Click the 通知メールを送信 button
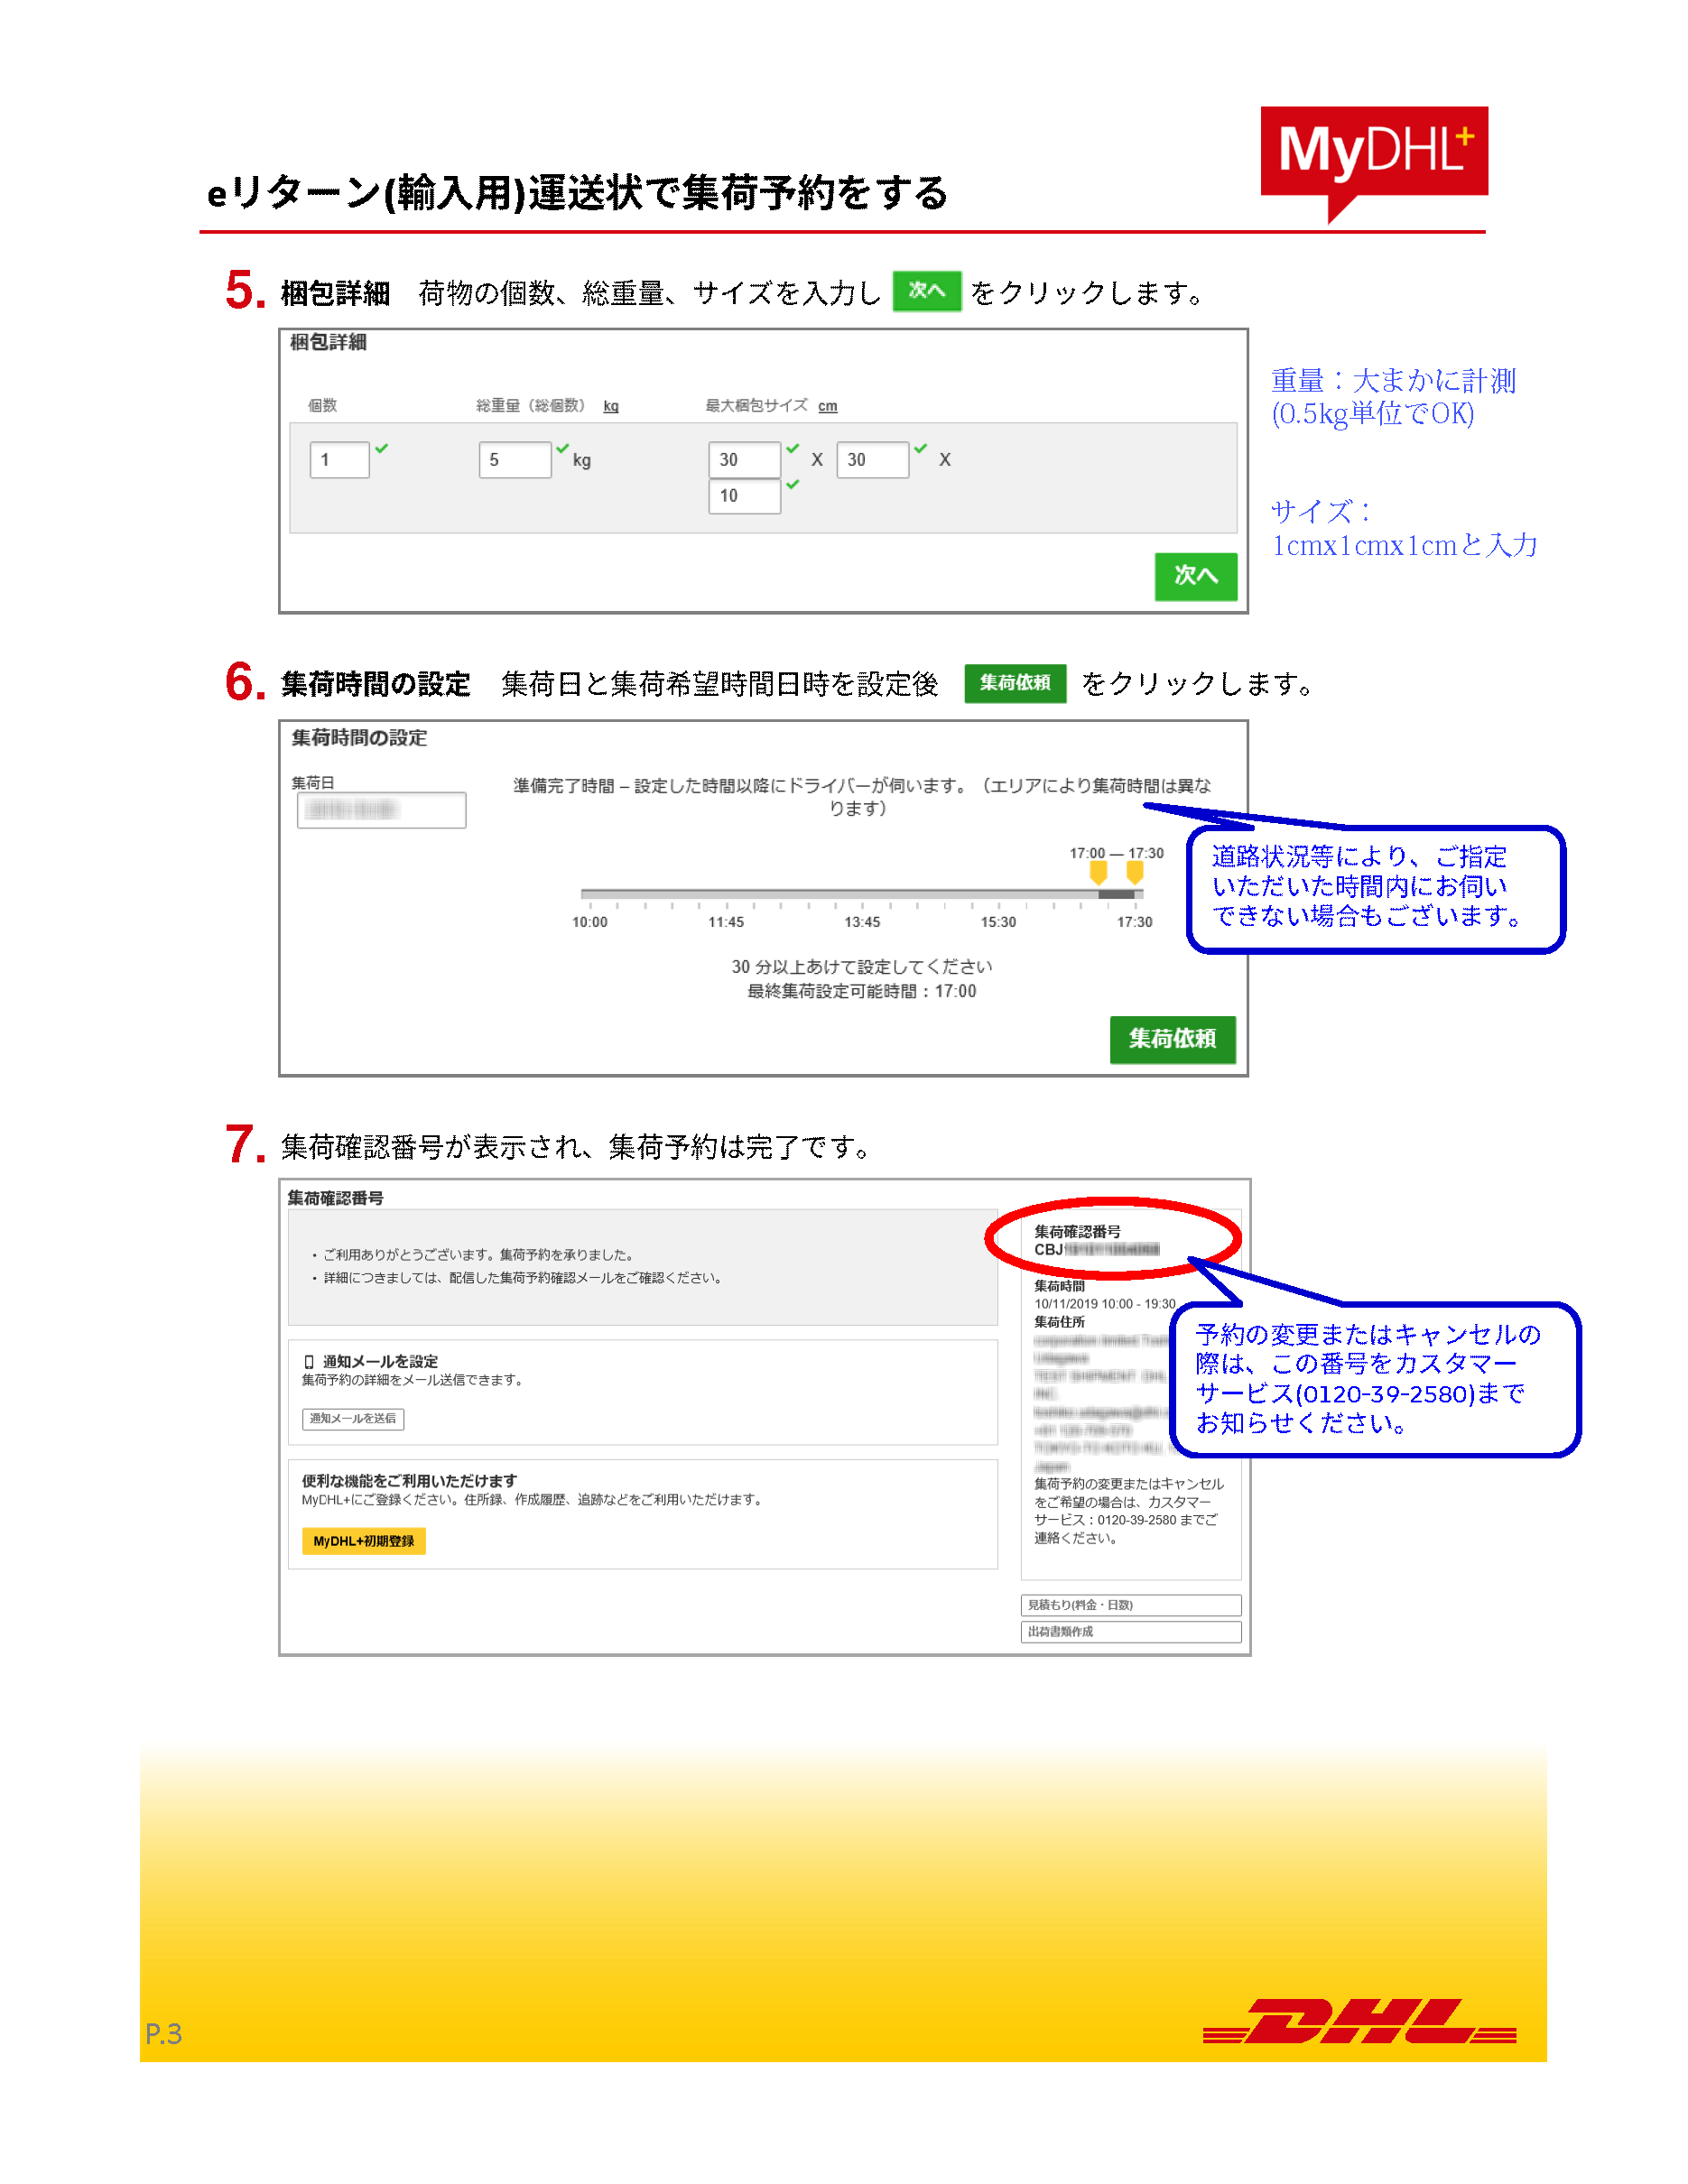This screenshot has height=2184, width=1688. tap(353, 1418)
